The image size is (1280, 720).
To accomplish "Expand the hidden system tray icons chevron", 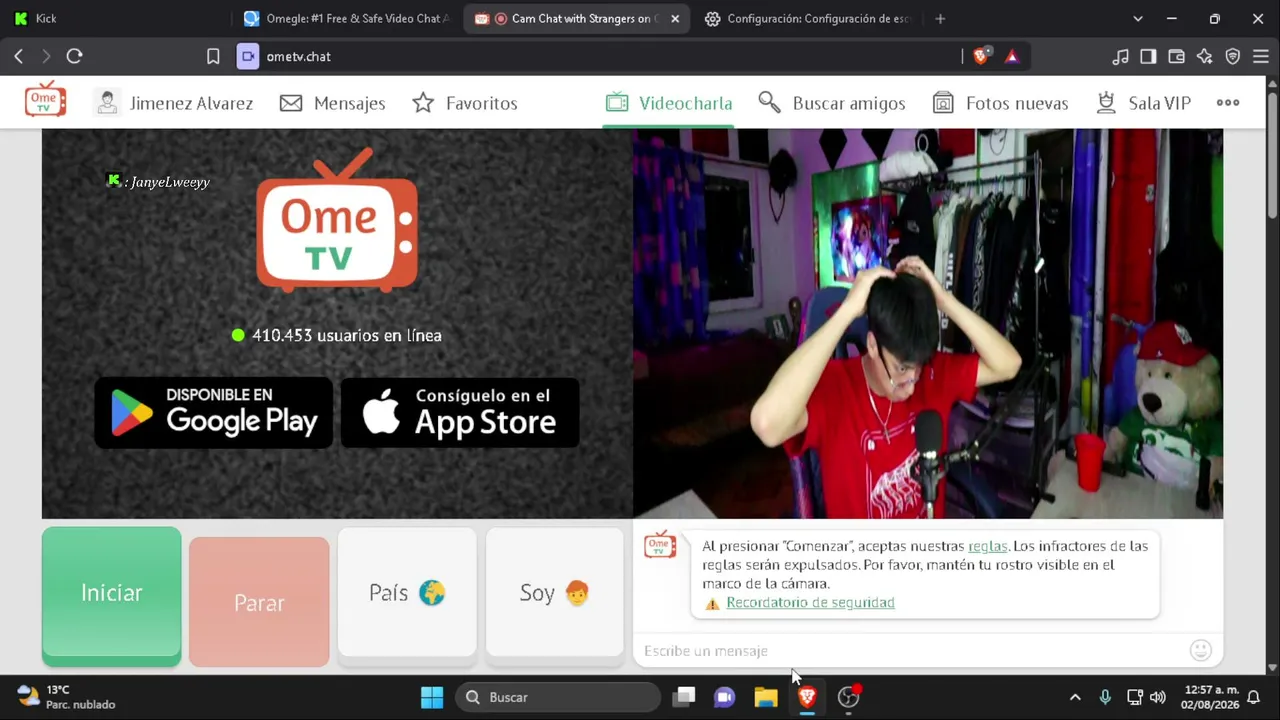I will pos(1075,697).
